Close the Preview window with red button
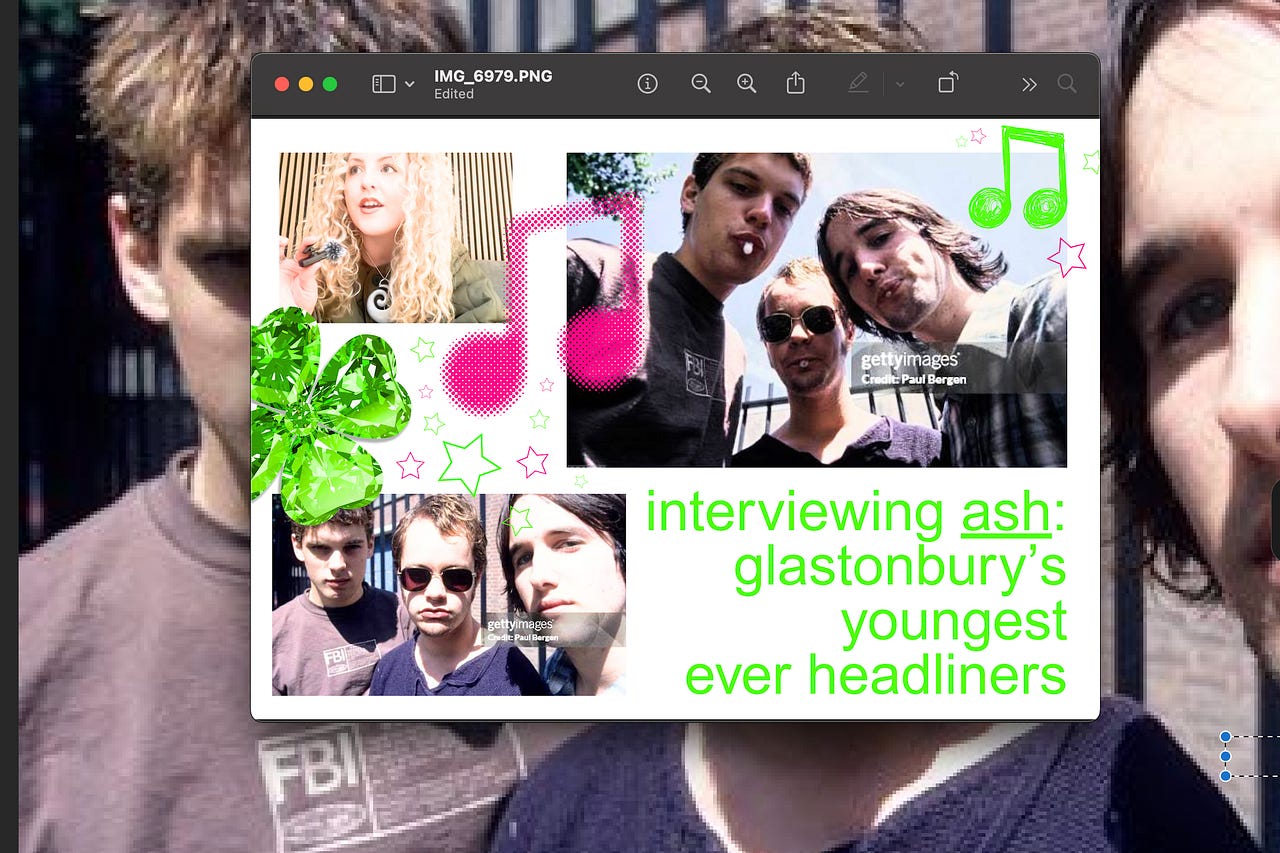This screenshot has height=853, width=1280. point(282,84)
